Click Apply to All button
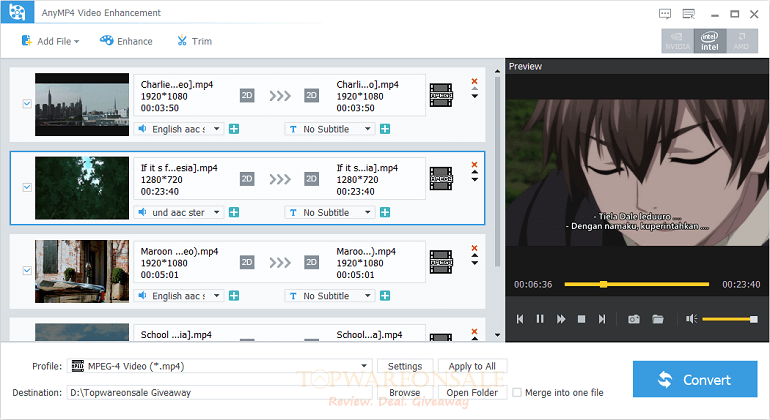 coord(472,366)
